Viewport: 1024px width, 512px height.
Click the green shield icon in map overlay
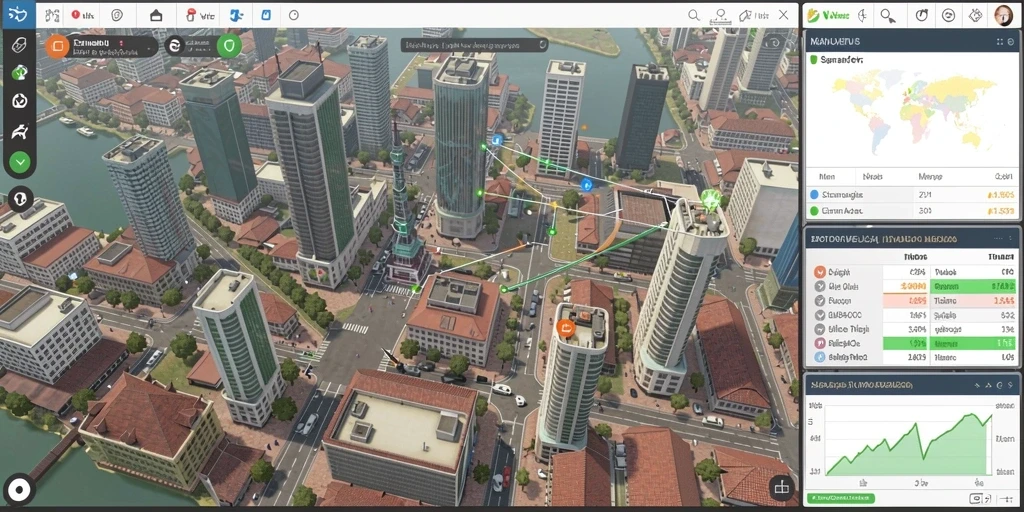[229, 46]
